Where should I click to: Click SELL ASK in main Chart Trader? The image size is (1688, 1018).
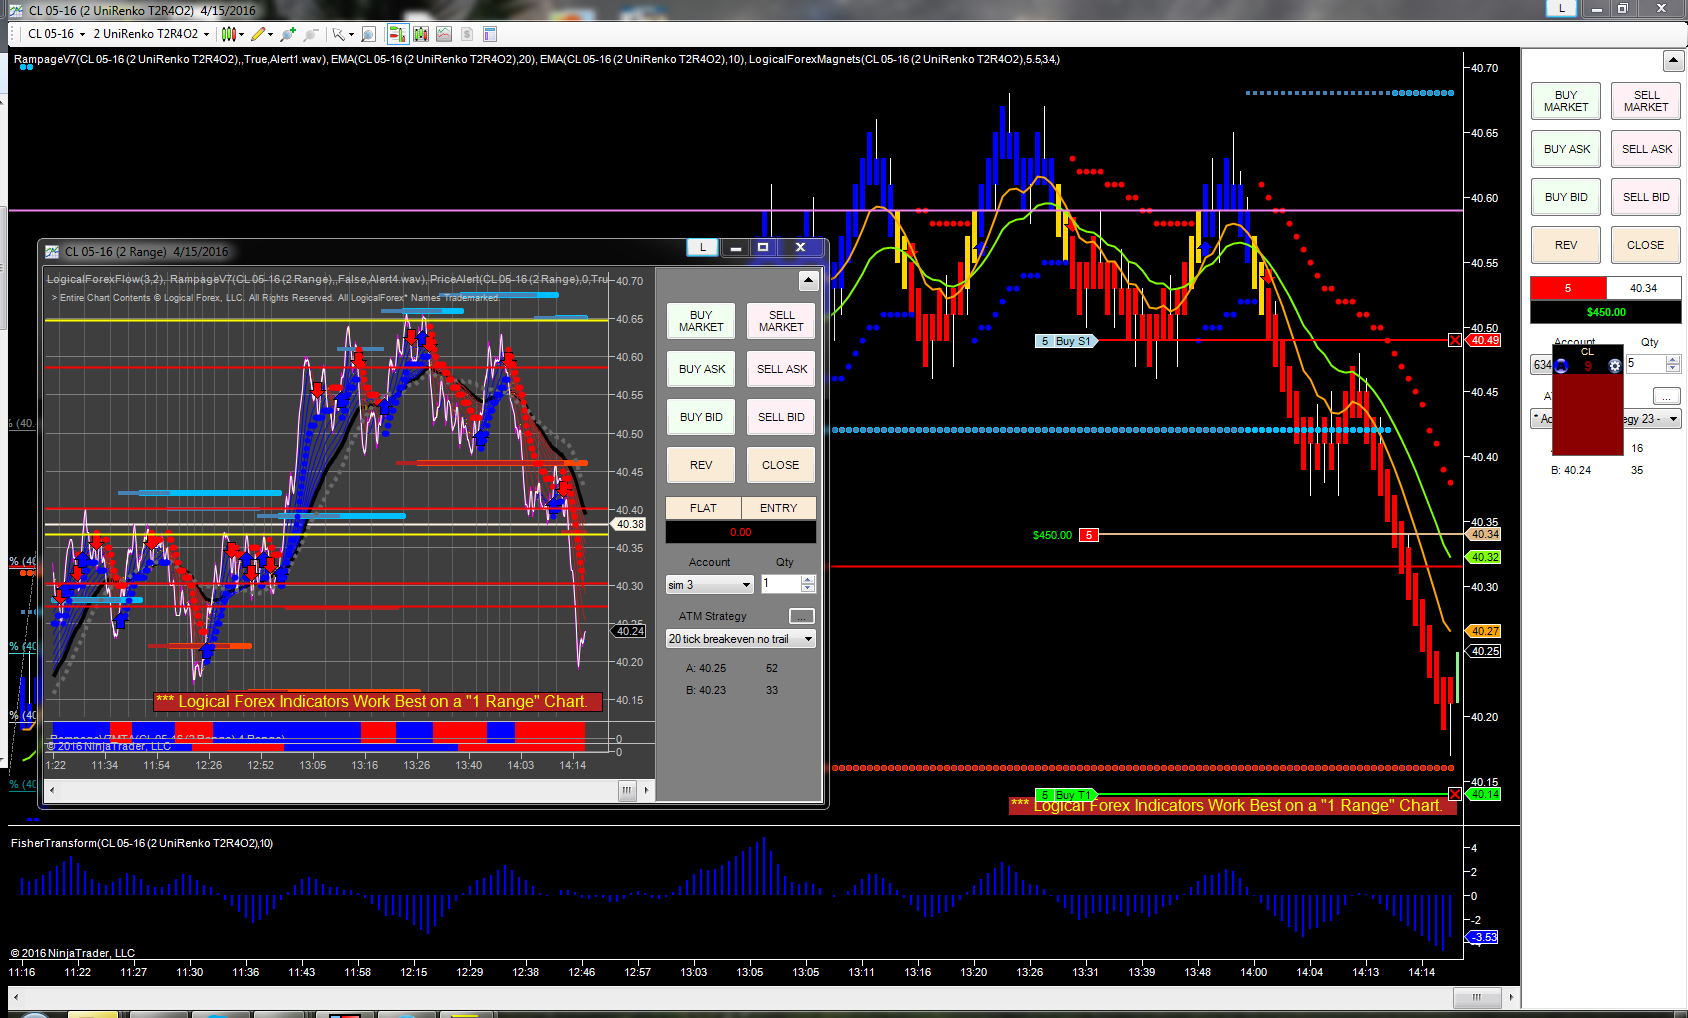click(x=1646, y=149)
